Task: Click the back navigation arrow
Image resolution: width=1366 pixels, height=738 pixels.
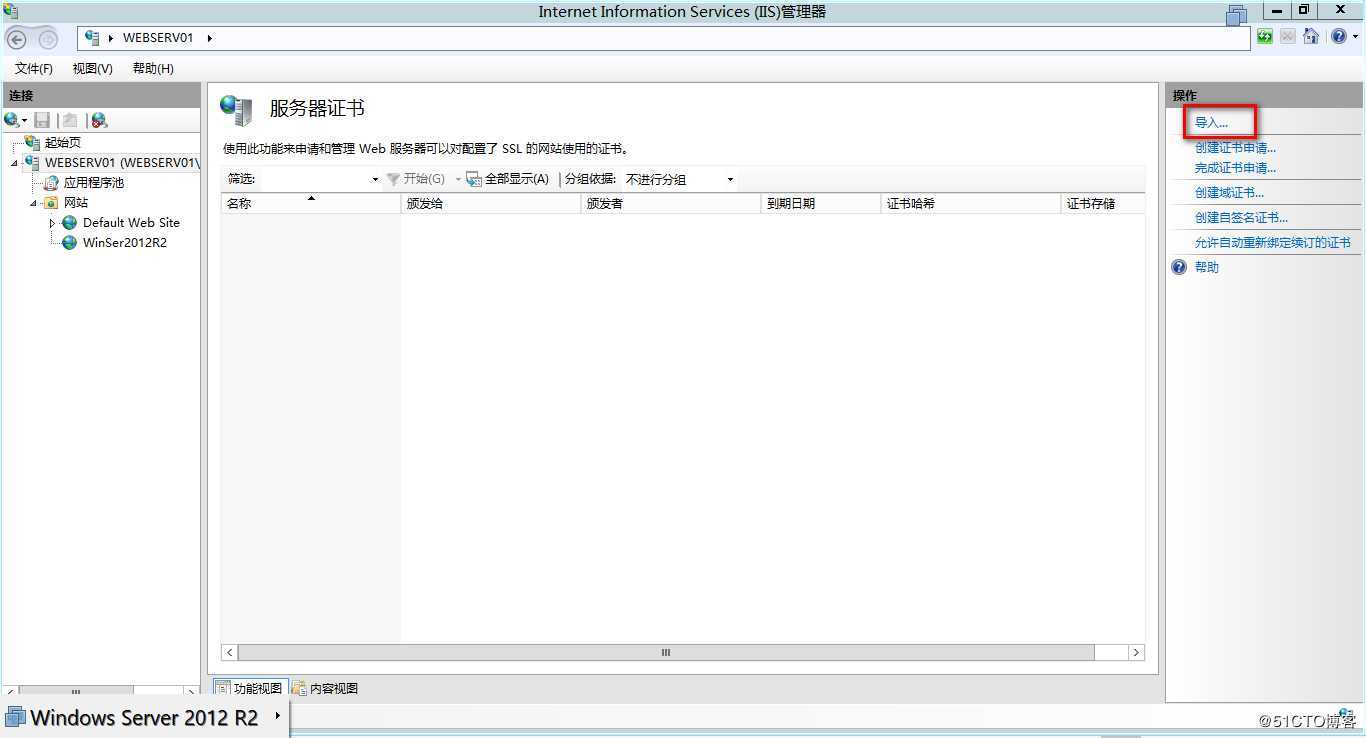Action: coord(16,39)
